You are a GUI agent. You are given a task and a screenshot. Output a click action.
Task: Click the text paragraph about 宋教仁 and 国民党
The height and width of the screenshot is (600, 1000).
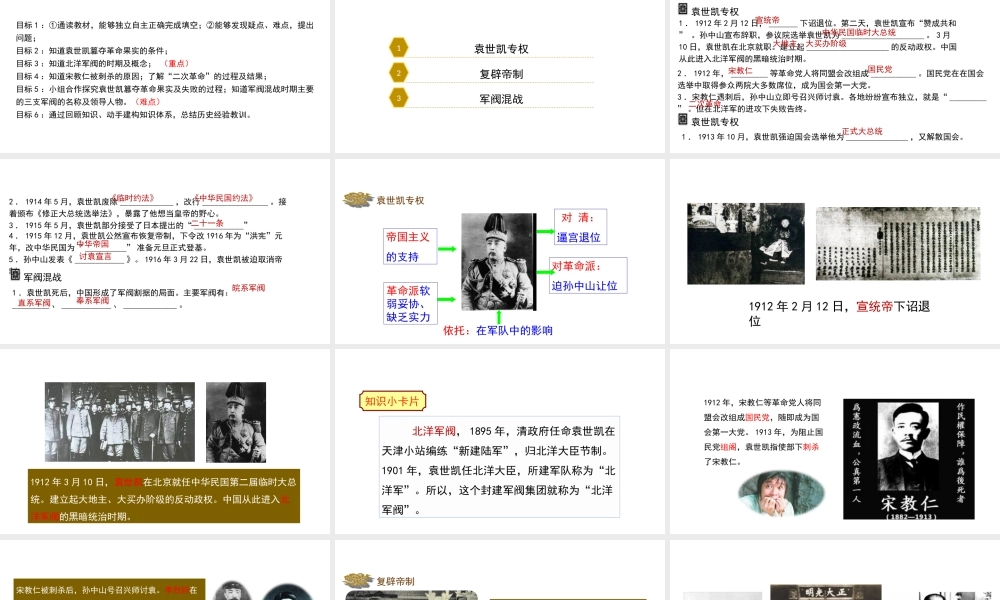tap(763, 432)
